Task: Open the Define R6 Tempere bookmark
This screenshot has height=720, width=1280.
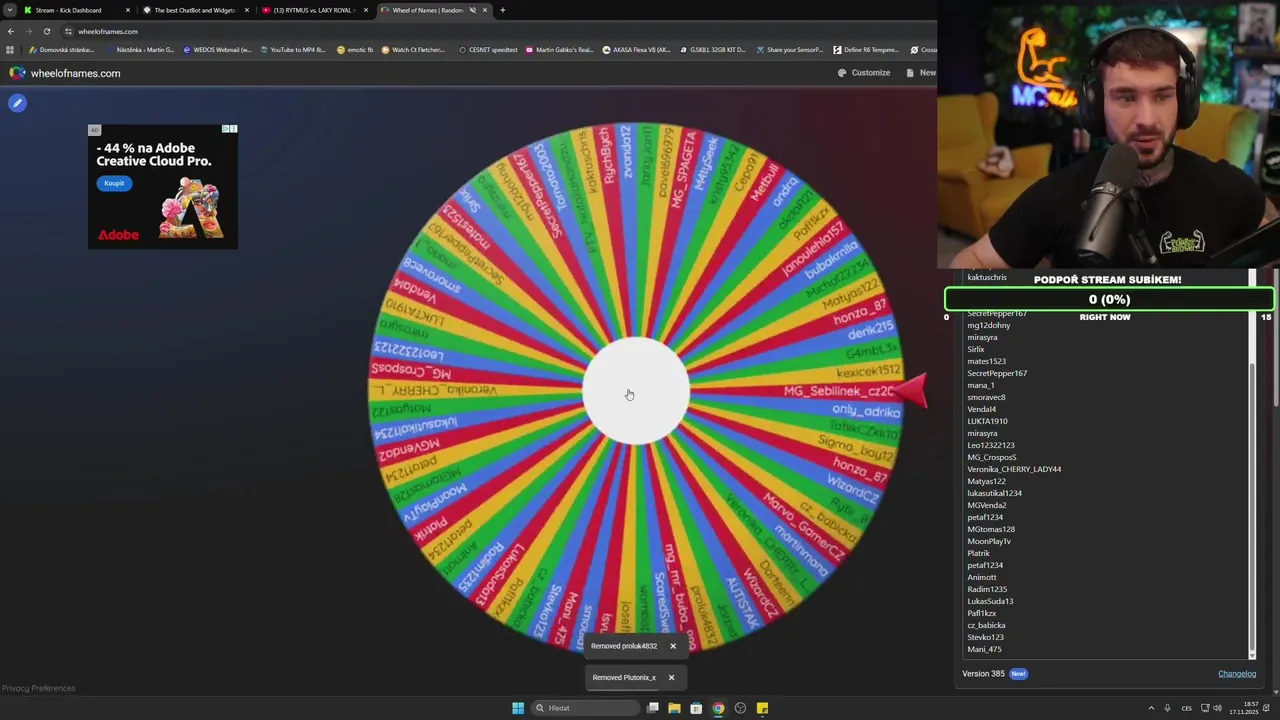Action: (x=867, y=50)
